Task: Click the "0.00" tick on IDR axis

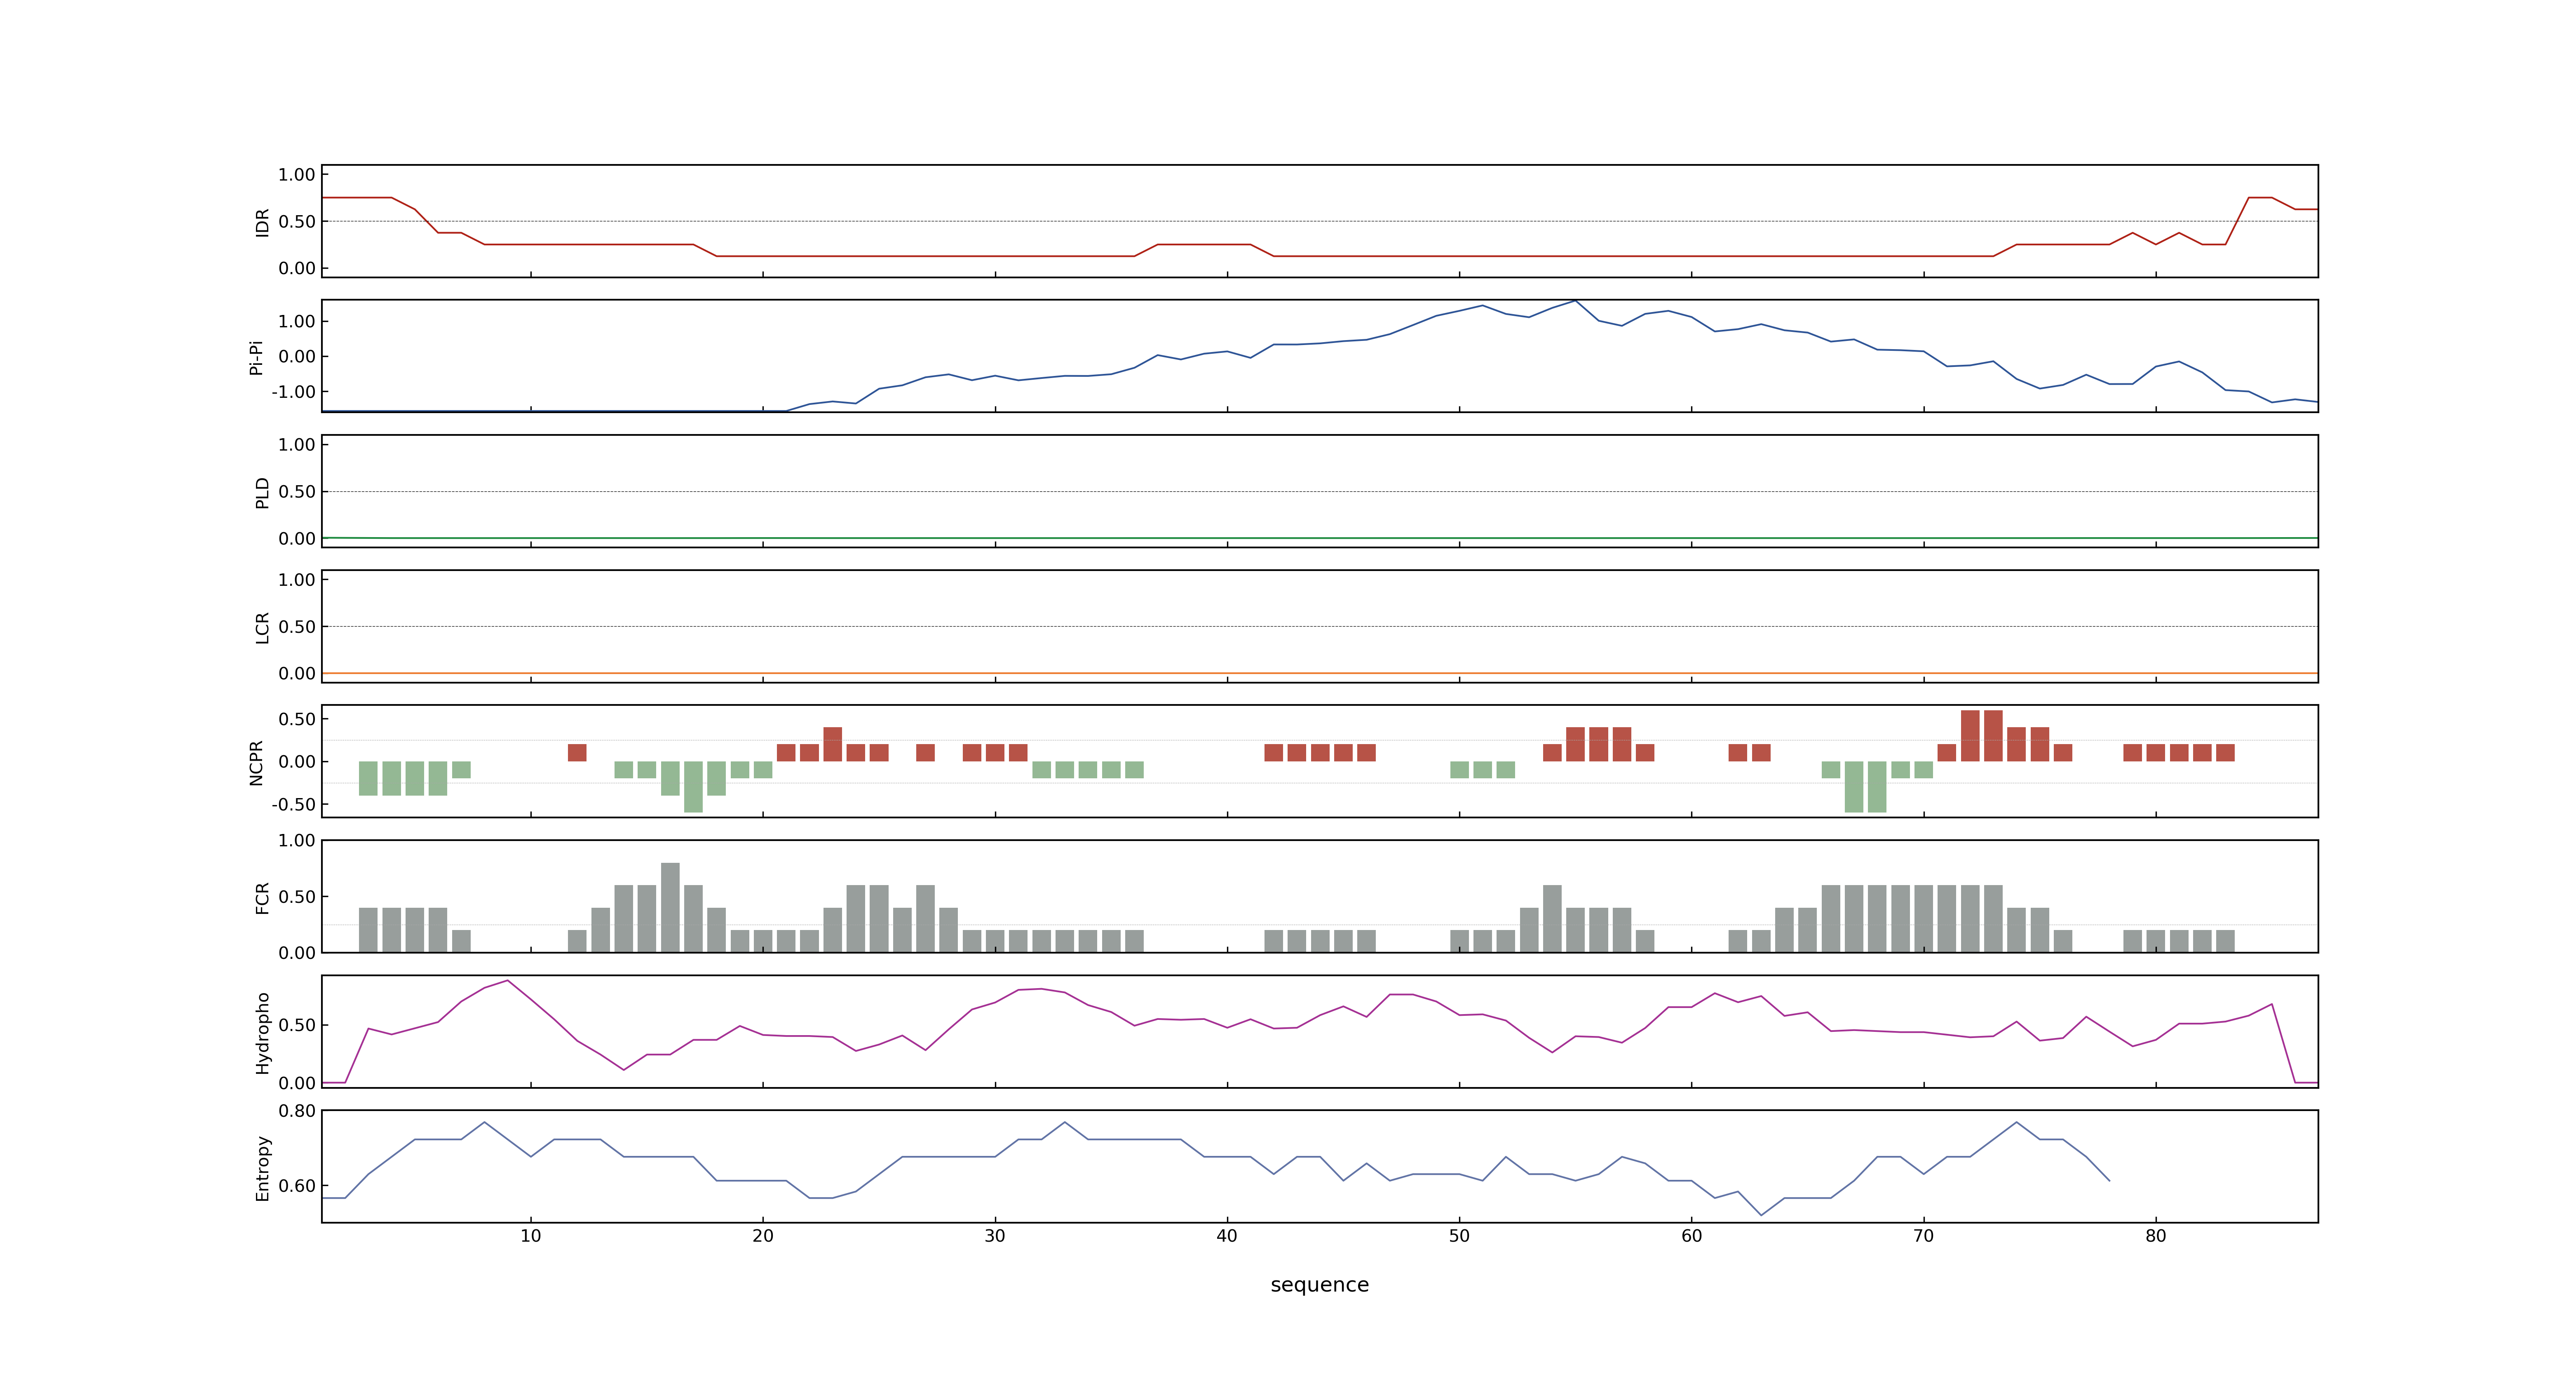Action: click(x=297, y=268)
